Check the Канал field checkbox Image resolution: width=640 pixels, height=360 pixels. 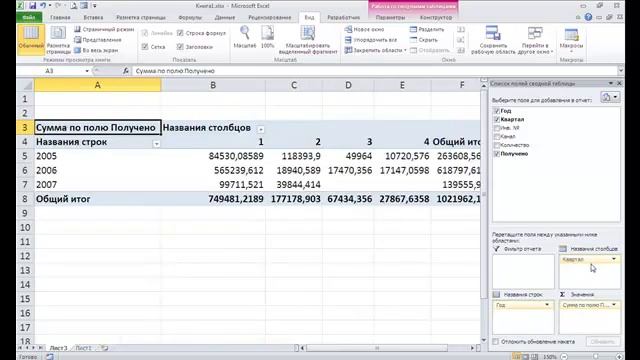coord(497,137)
